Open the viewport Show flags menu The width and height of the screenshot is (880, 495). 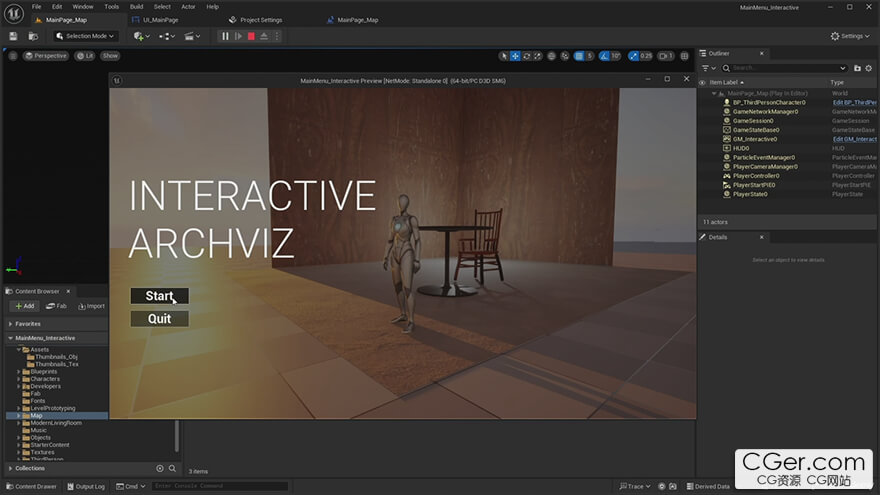pyautogui.click(x=111, y=56)
